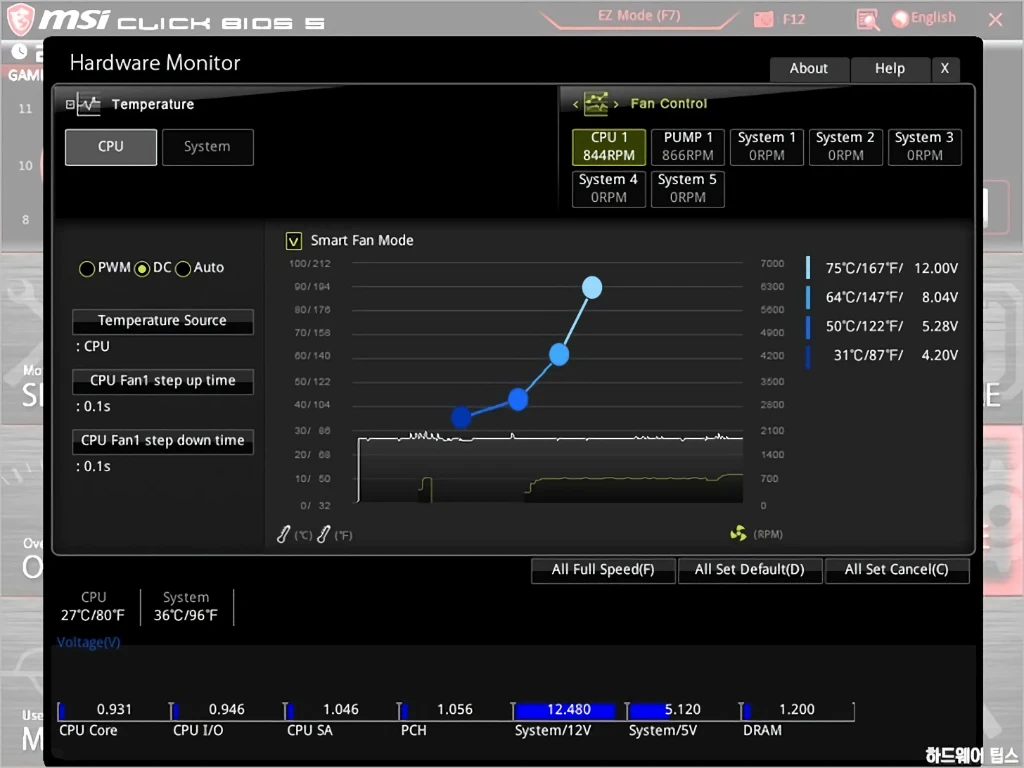Click the step up time ': 0.1s' value
Screen dimensions: 1024x768
(x=93, y=407)
